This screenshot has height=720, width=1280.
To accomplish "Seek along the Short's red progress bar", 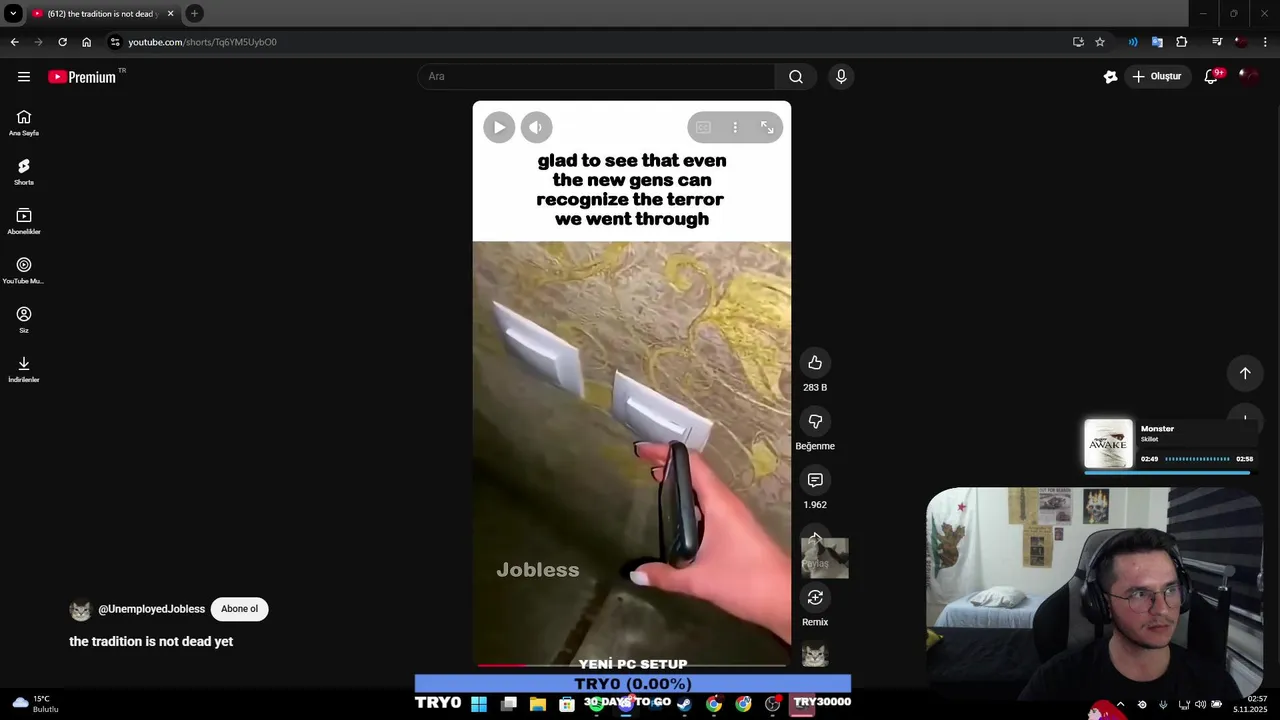I will pyautogui.click(x=632, y=665).
